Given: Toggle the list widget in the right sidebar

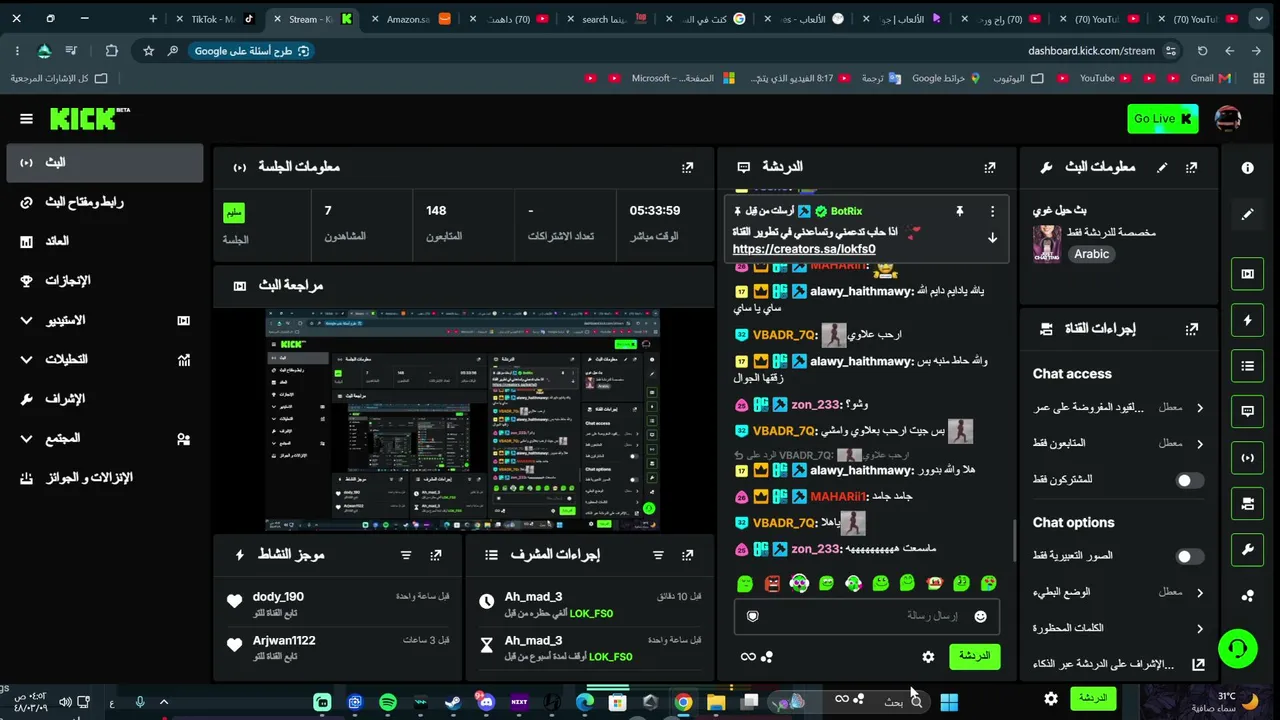Looking at the screenshot, I should pyautogui.click(x=1247, y=366).
